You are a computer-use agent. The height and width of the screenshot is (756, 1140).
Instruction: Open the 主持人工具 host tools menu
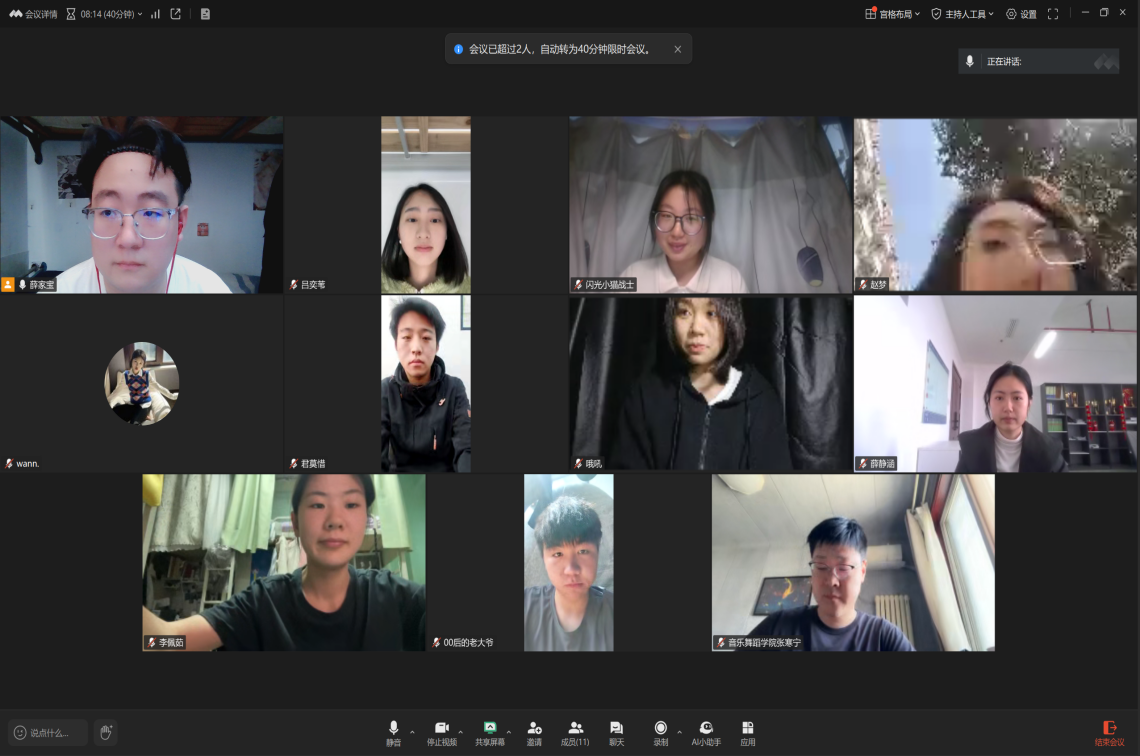click(962, 14)
